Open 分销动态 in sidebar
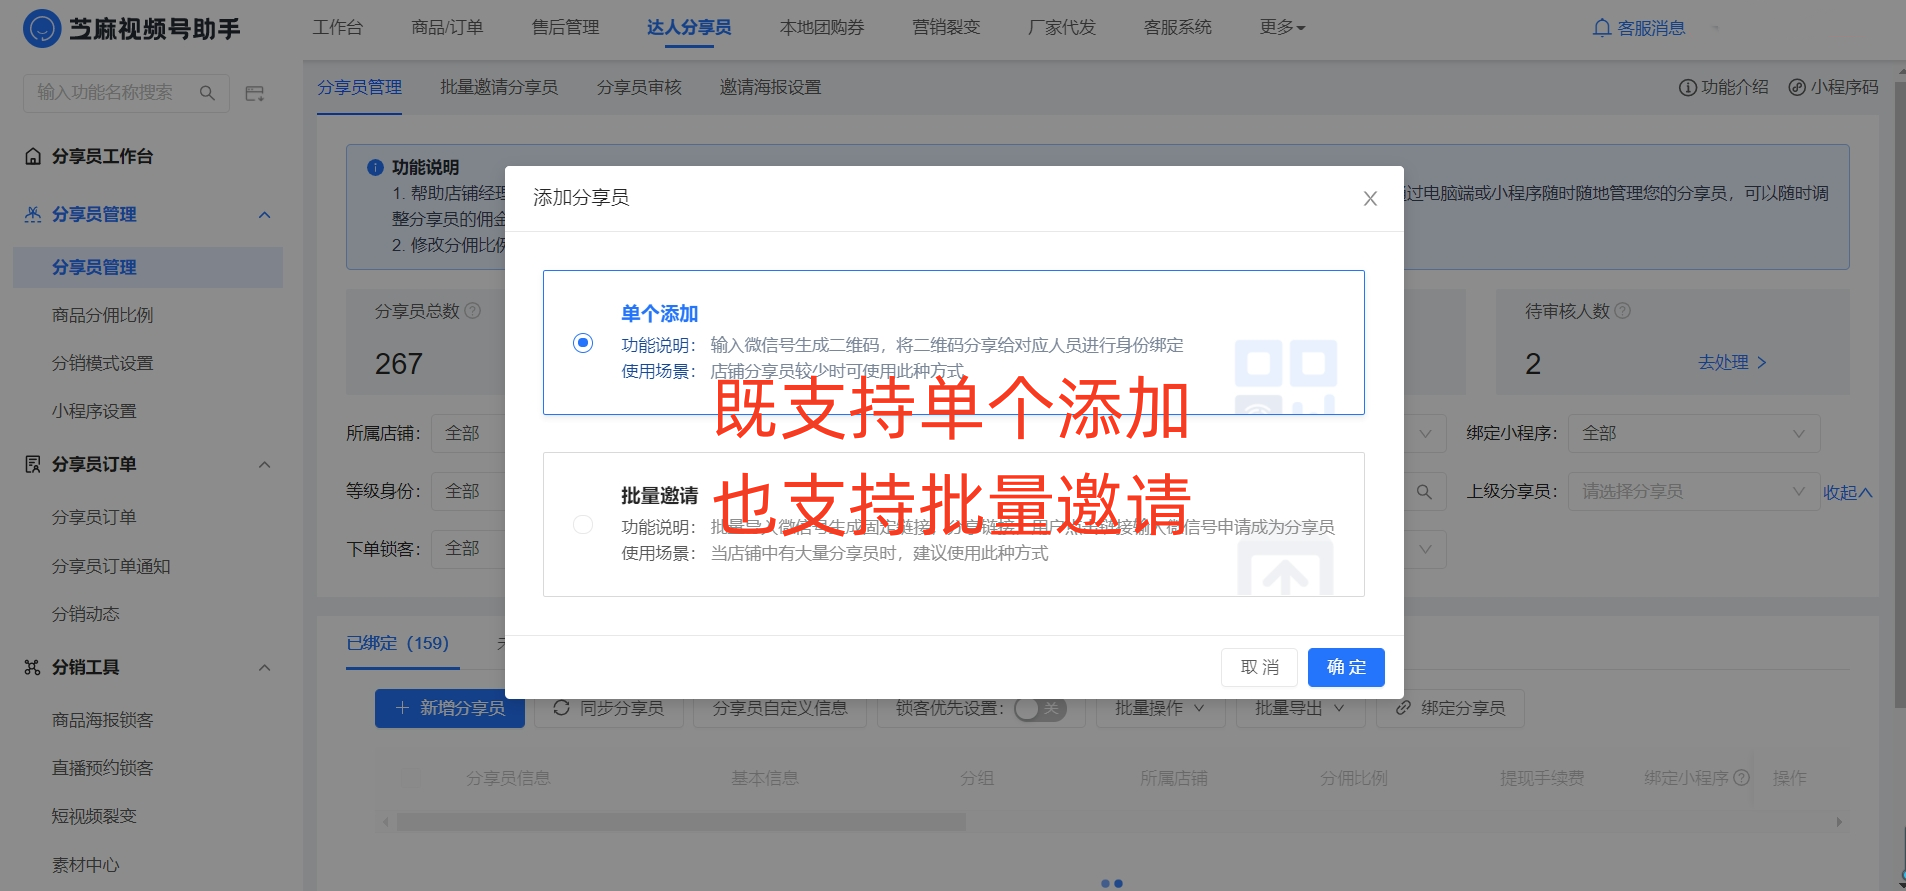This screenshot has width=1906, height=891. pyautogui.click(x=86, y=615)
